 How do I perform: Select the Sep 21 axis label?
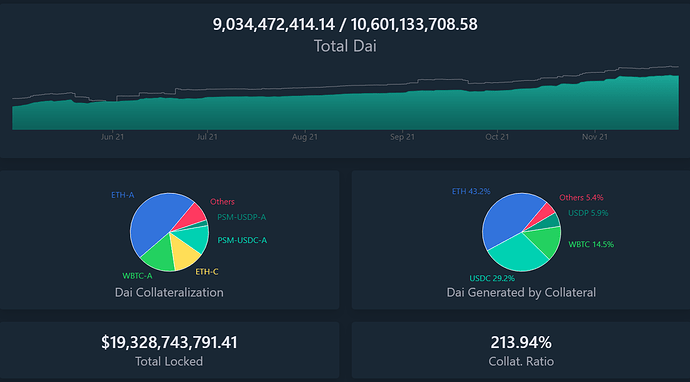(402, 137)
